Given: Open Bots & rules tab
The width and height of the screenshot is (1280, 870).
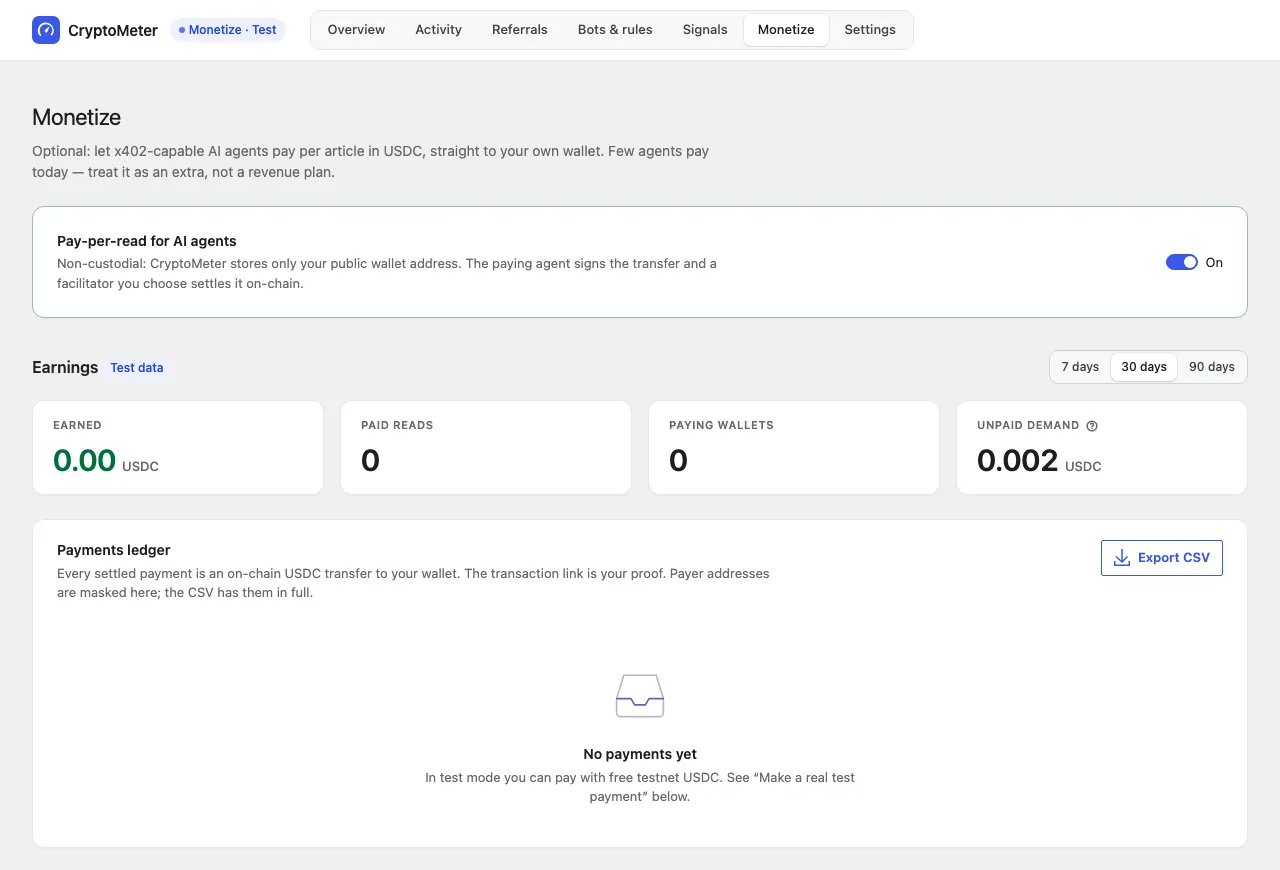Looking at the screenshot, I should pos(615,30).
